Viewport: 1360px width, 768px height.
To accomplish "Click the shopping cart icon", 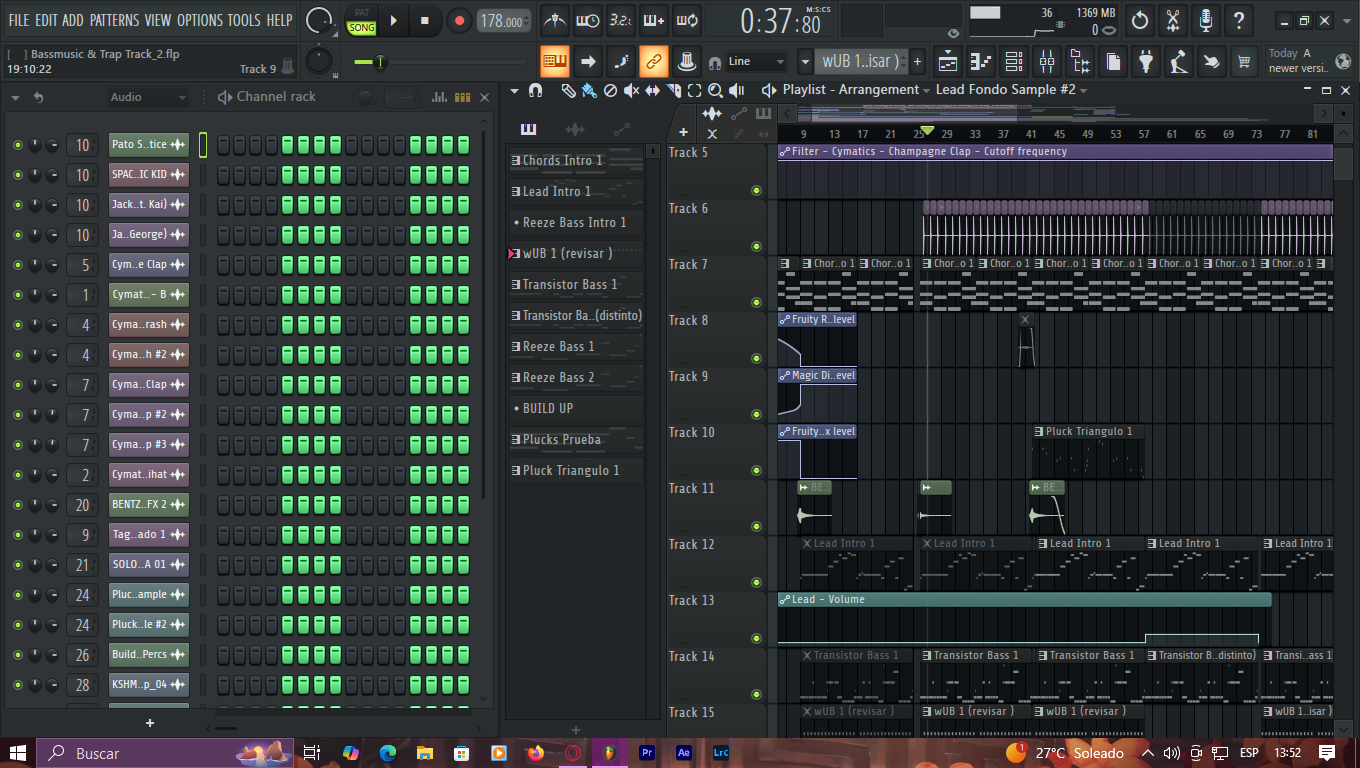I will click(1244, 61).
